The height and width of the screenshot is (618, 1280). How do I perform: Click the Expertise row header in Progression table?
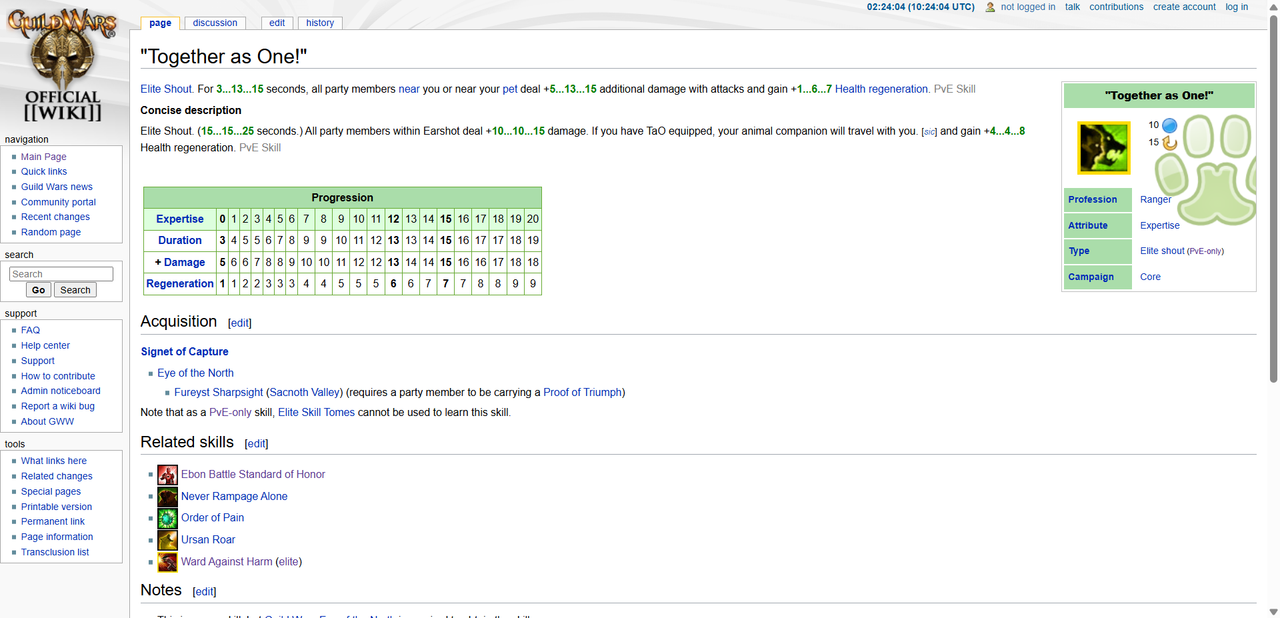pos(180,219)
